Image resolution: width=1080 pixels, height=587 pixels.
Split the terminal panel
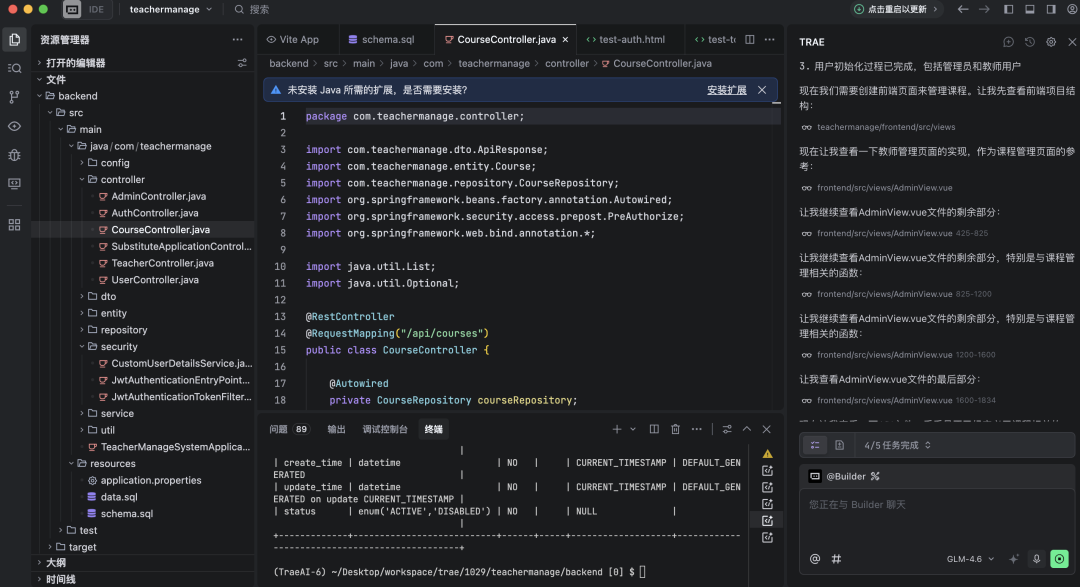(x=654, y=429)
